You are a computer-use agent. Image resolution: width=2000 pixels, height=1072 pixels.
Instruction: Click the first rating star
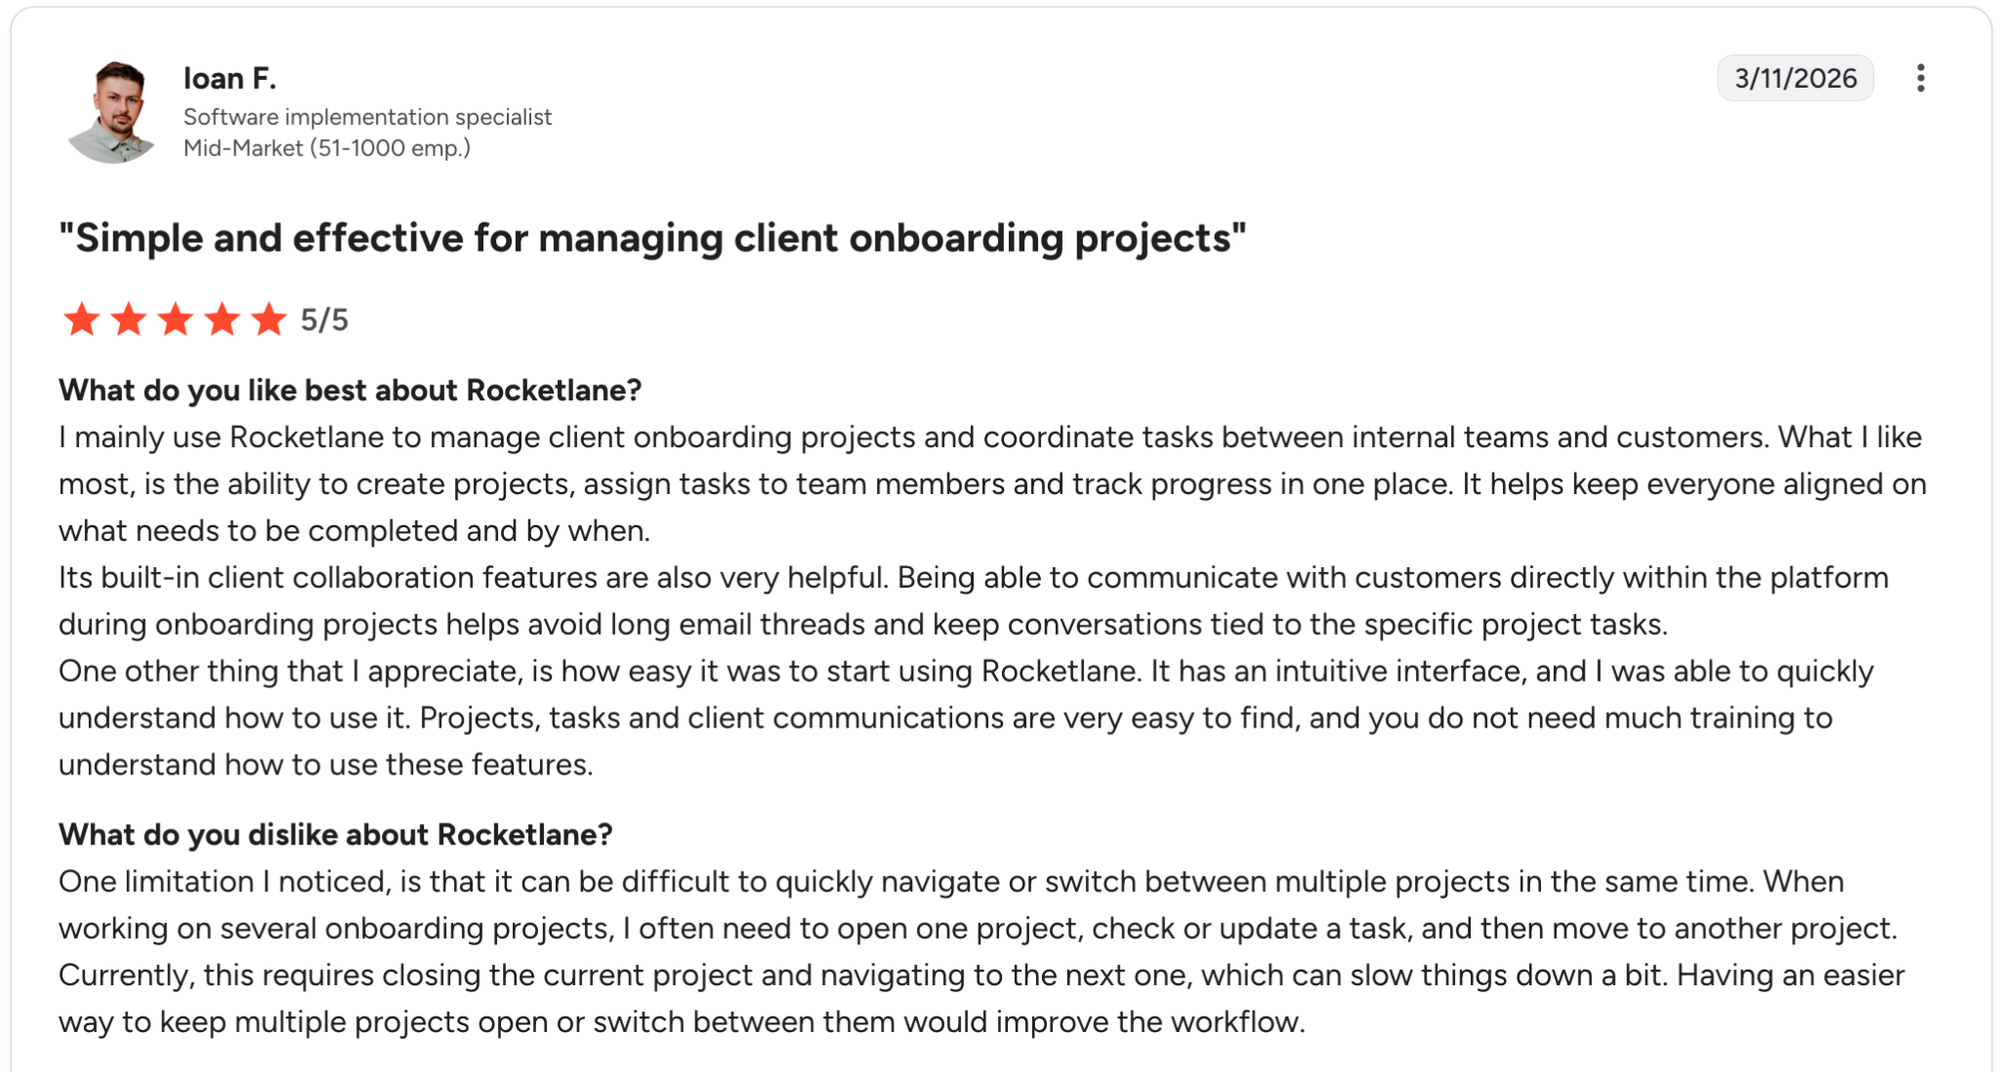pyautogui.click(x=81, y=320)
